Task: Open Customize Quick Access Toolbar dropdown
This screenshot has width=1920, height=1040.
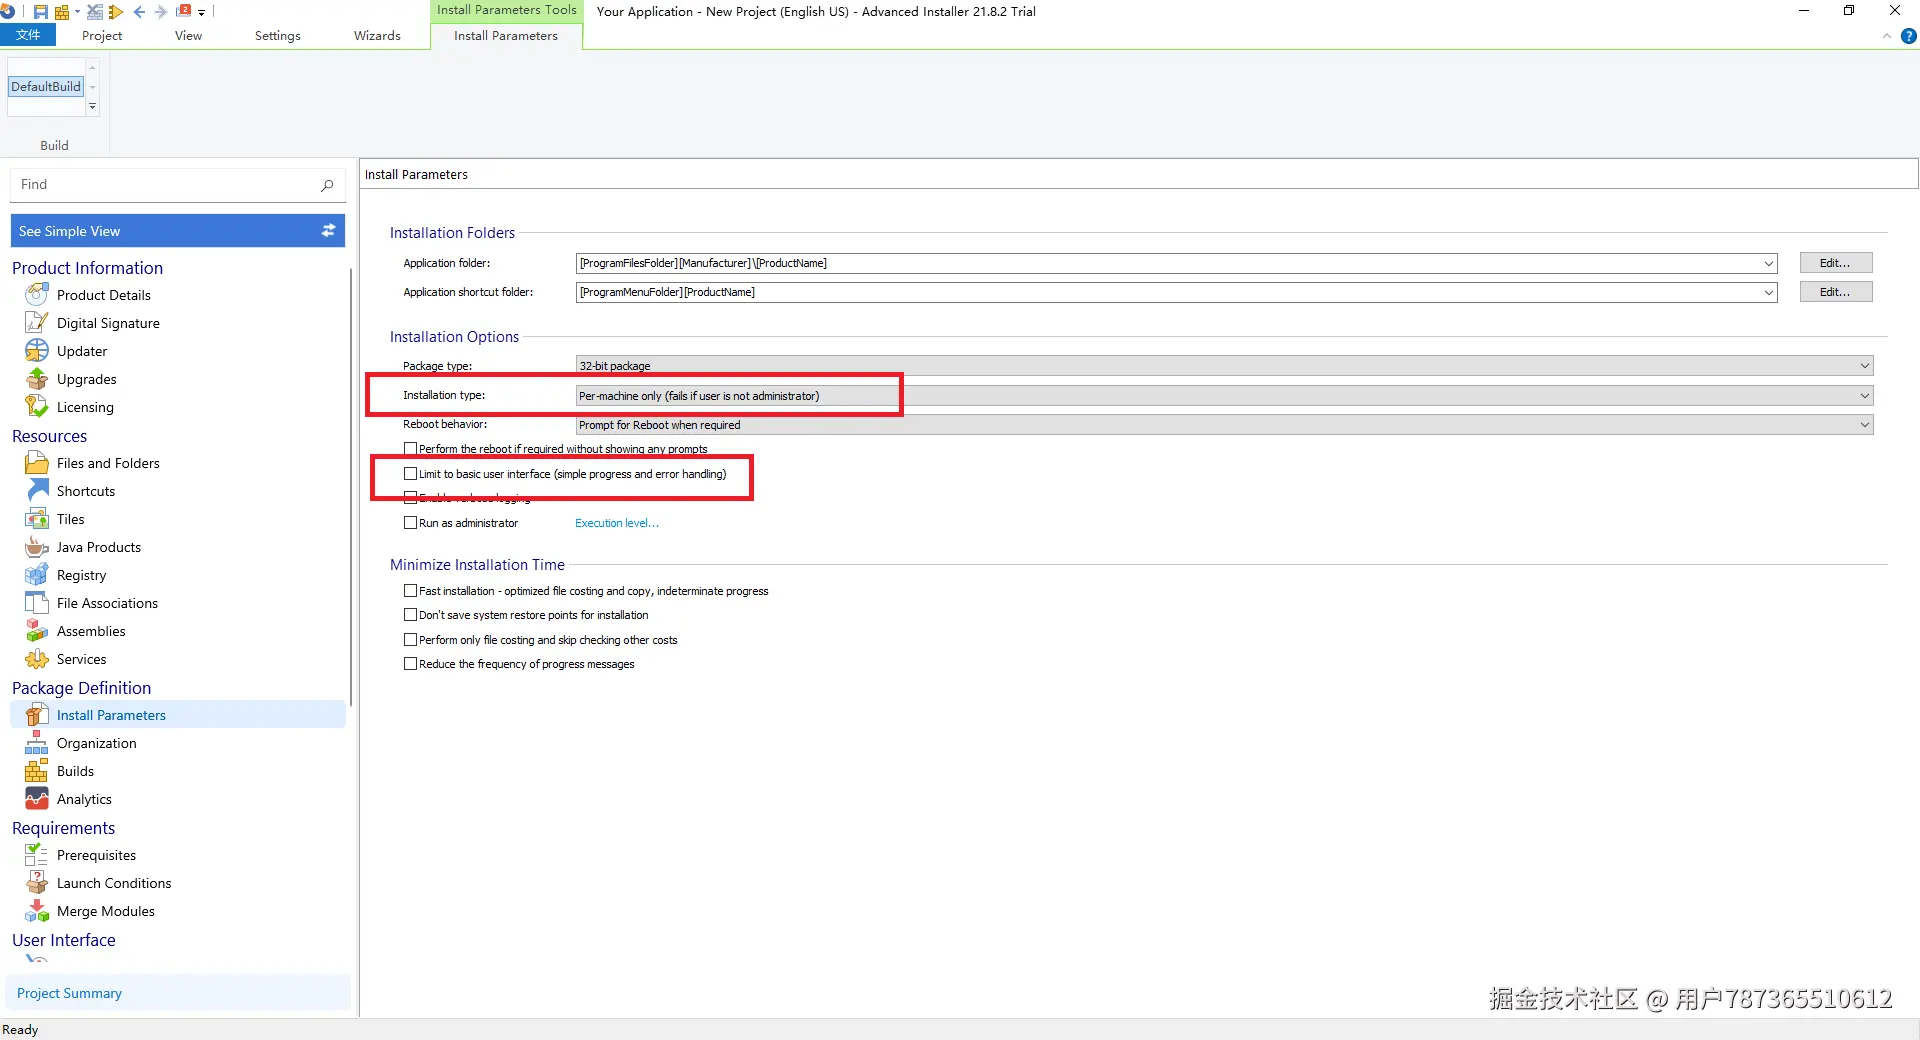Action: coord(201,13)
